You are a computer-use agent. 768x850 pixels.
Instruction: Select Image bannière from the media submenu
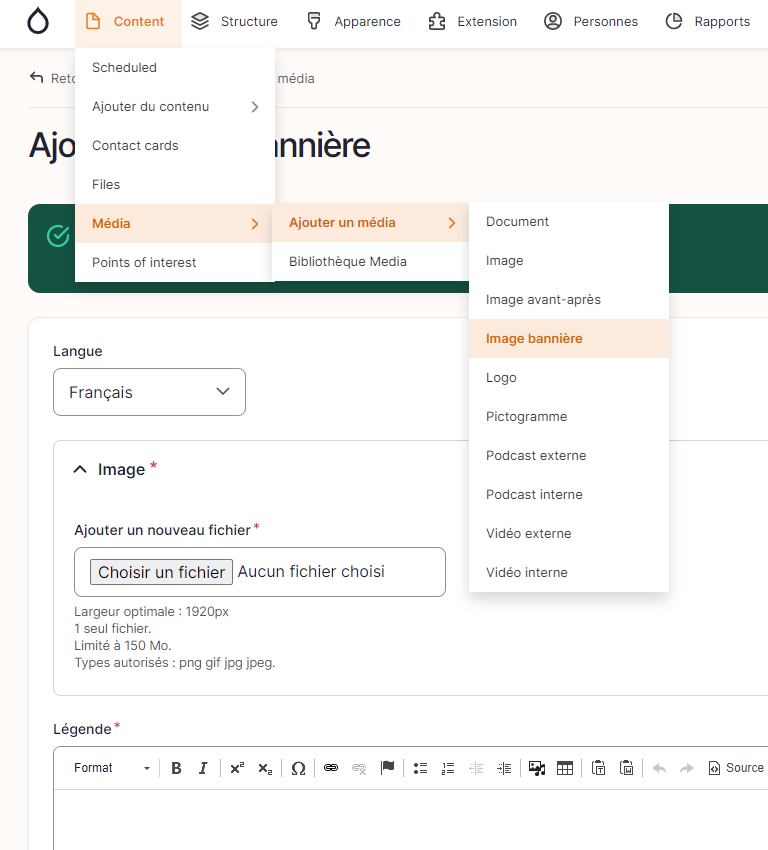(534, 339)
